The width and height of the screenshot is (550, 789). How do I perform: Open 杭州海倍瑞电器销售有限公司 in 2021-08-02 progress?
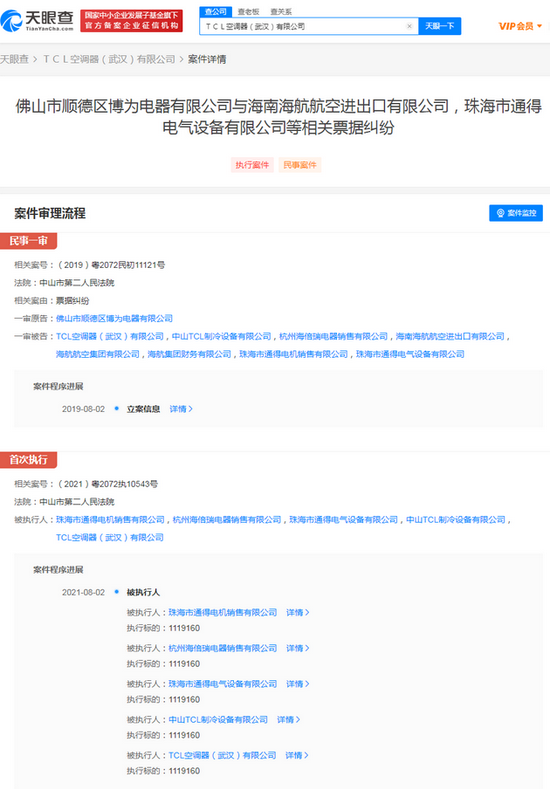[222, 648]
